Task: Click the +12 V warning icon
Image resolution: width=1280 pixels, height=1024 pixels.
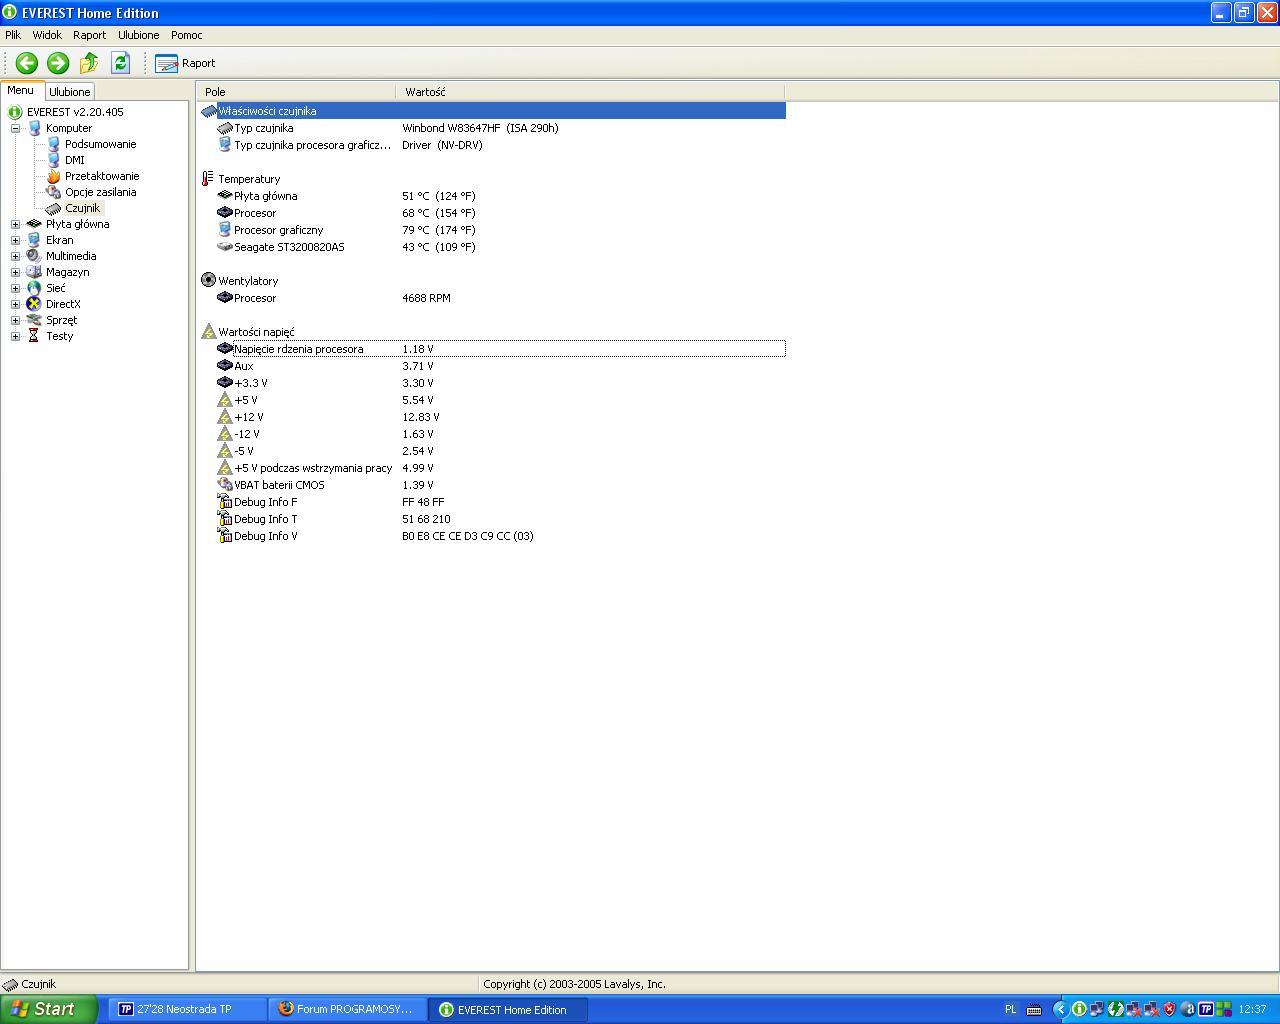Action: 225,417
